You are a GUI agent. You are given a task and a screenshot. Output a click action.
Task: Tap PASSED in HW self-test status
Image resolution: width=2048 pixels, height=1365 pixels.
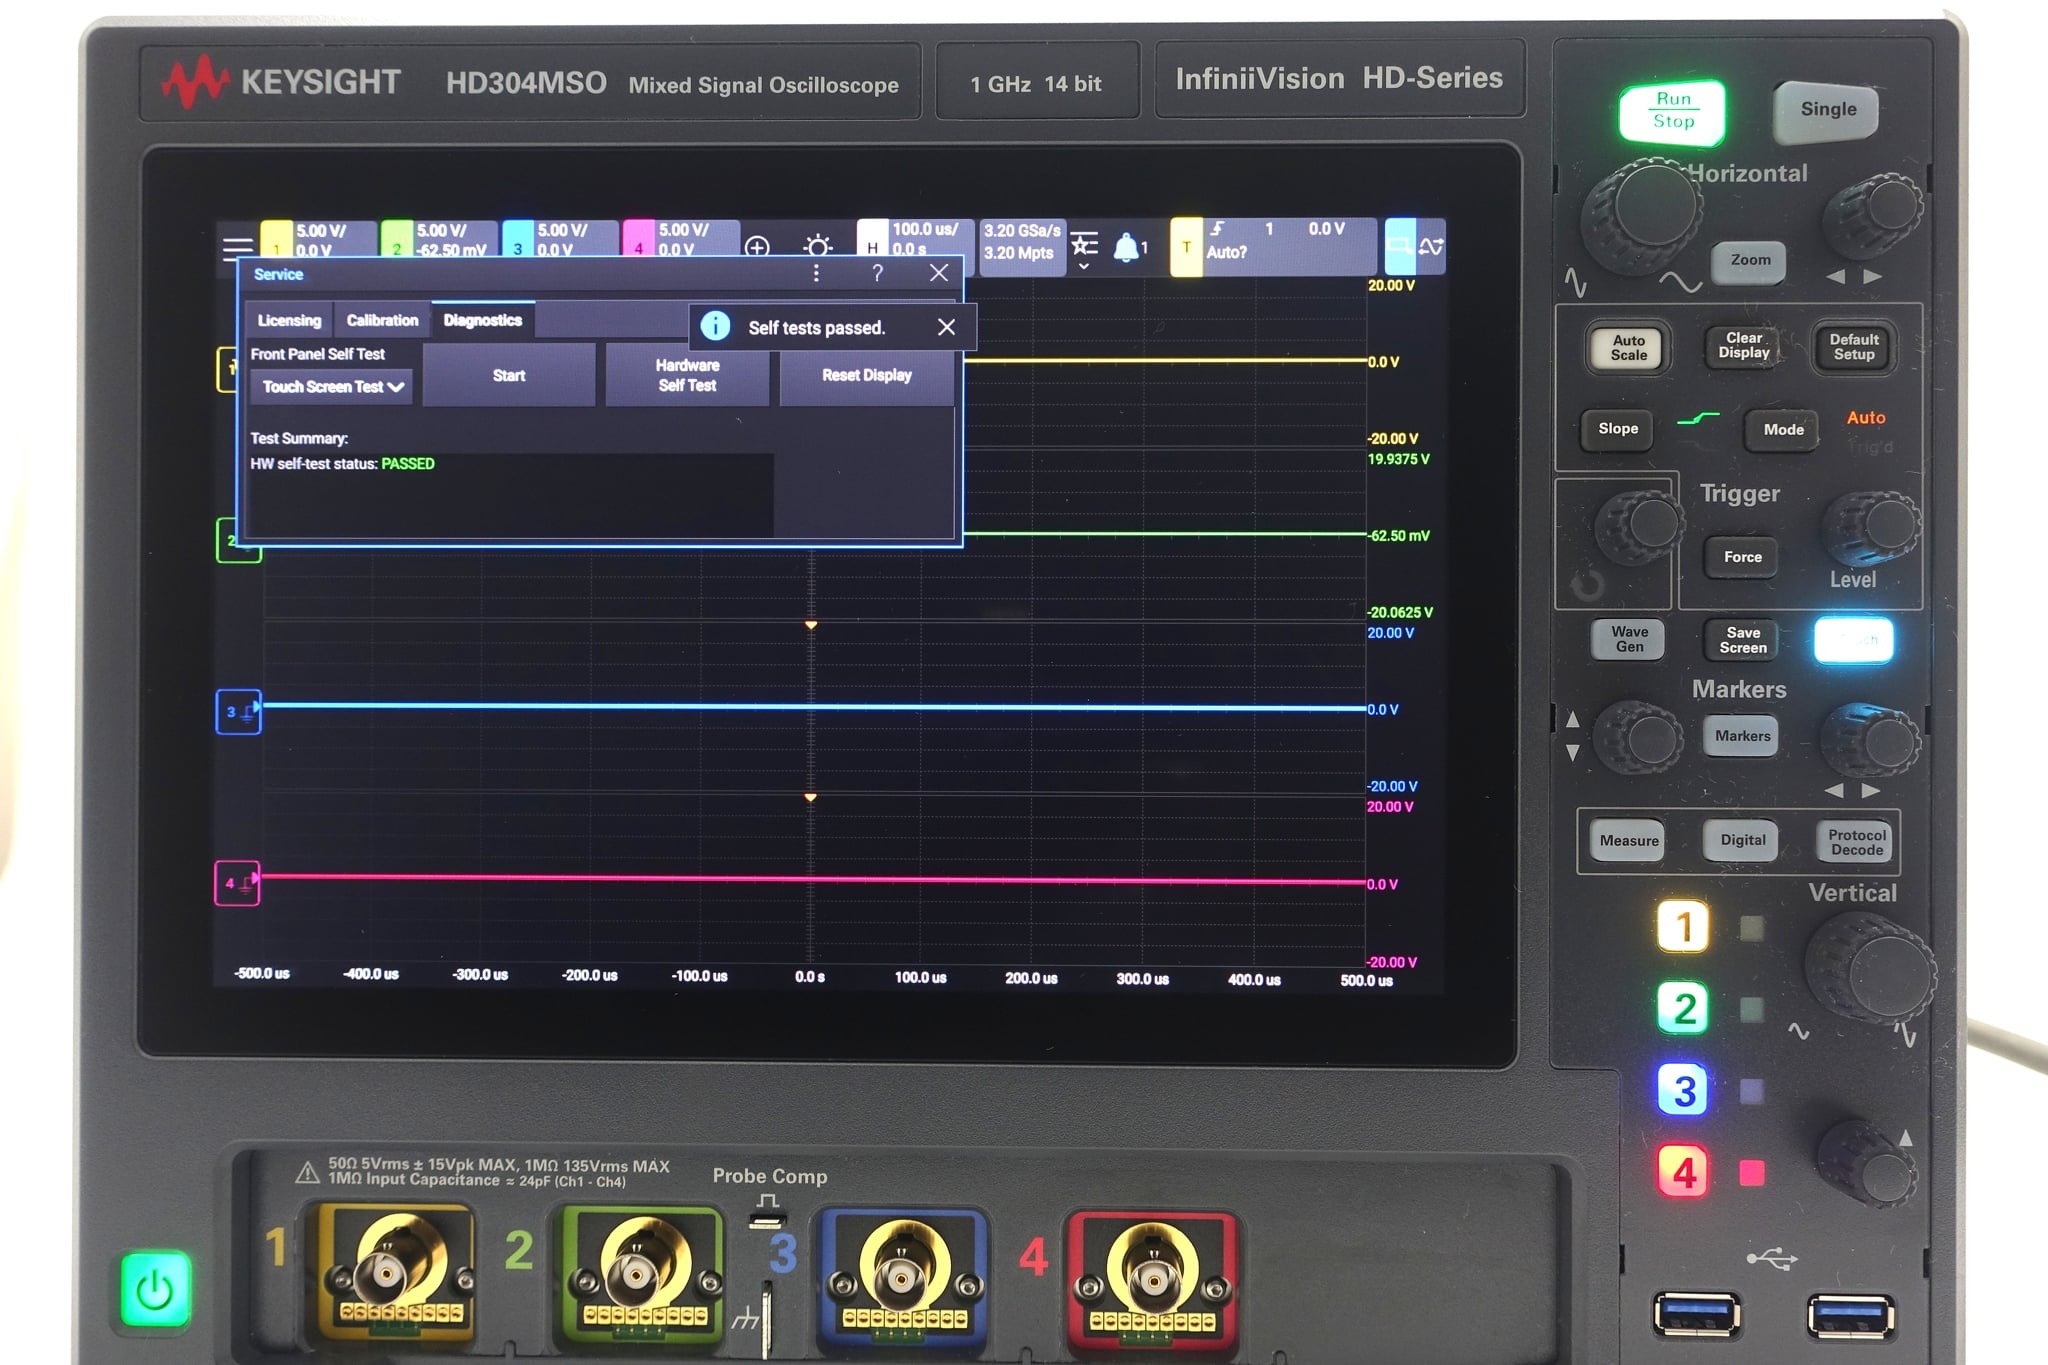click(x=408, y=464)
